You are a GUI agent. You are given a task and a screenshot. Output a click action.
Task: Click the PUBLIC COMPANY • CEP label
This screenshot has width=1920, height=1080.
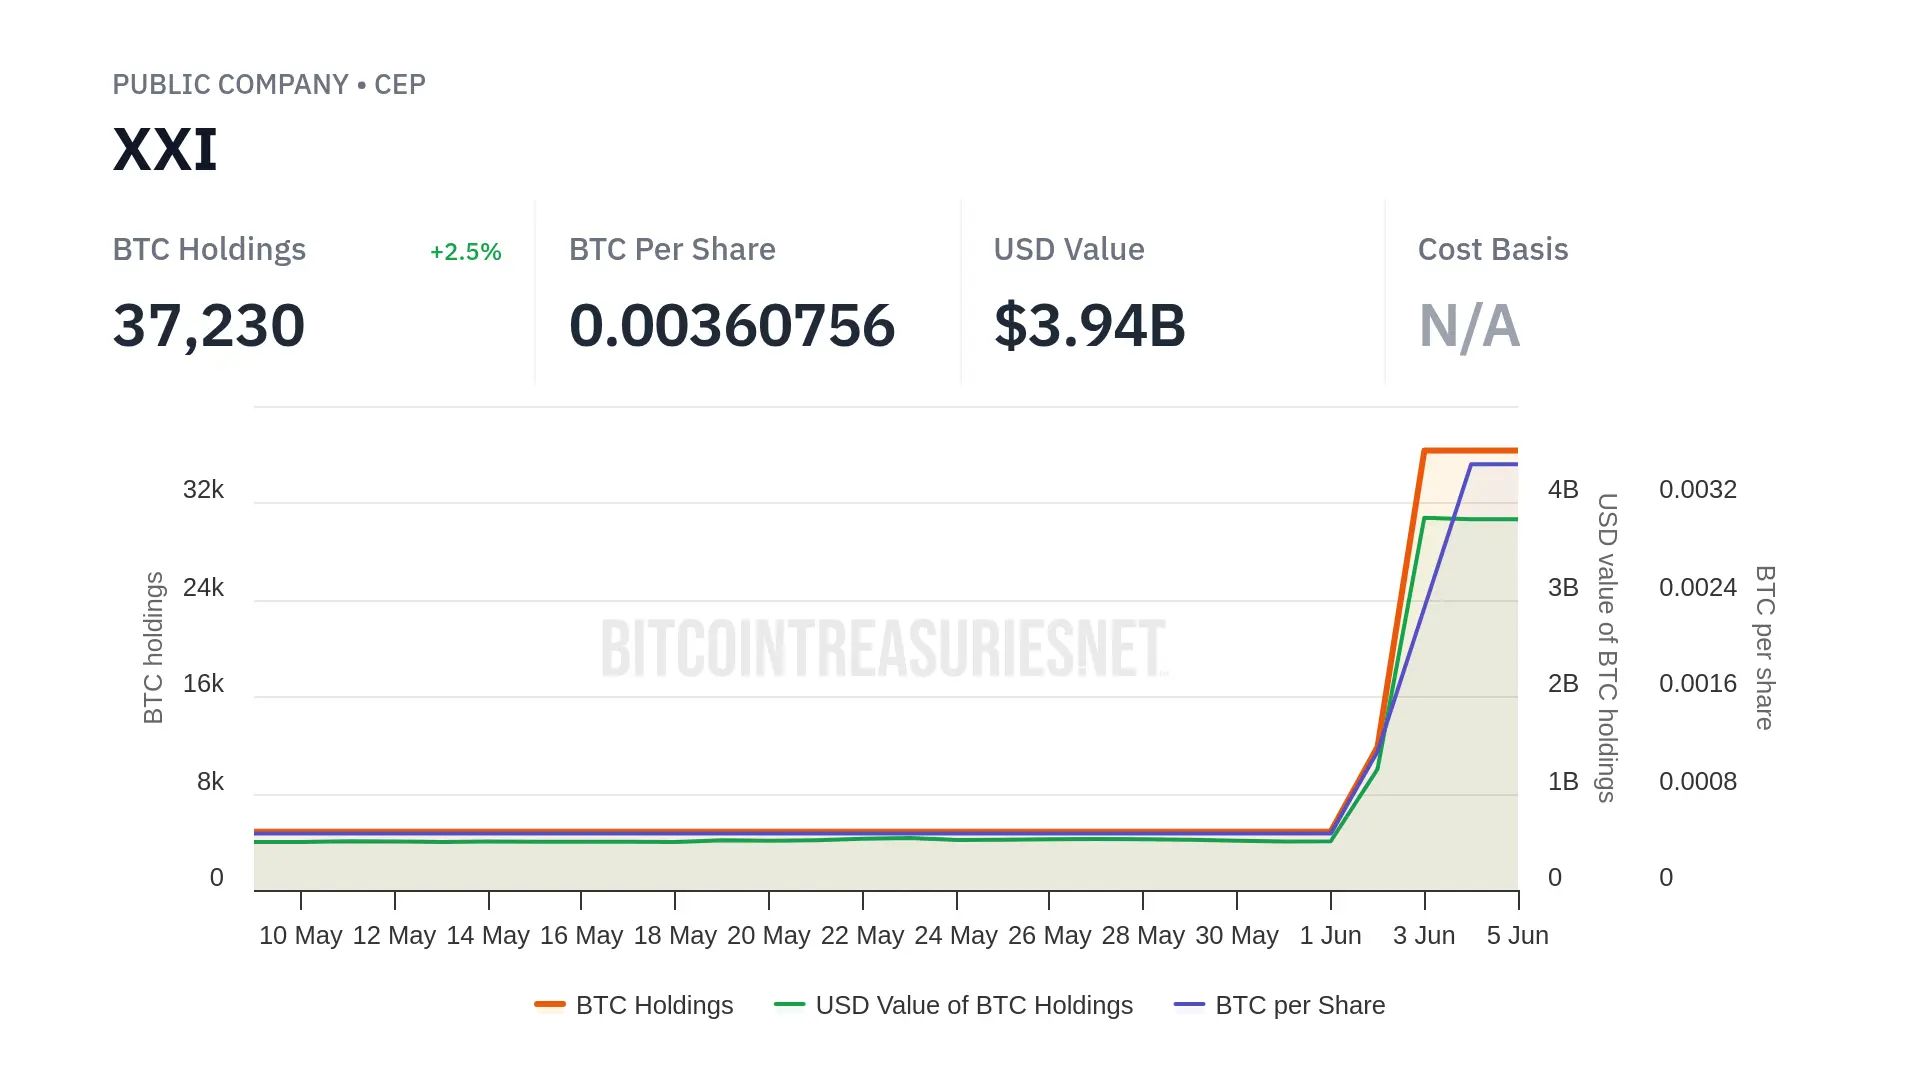[x=269, y=84]
